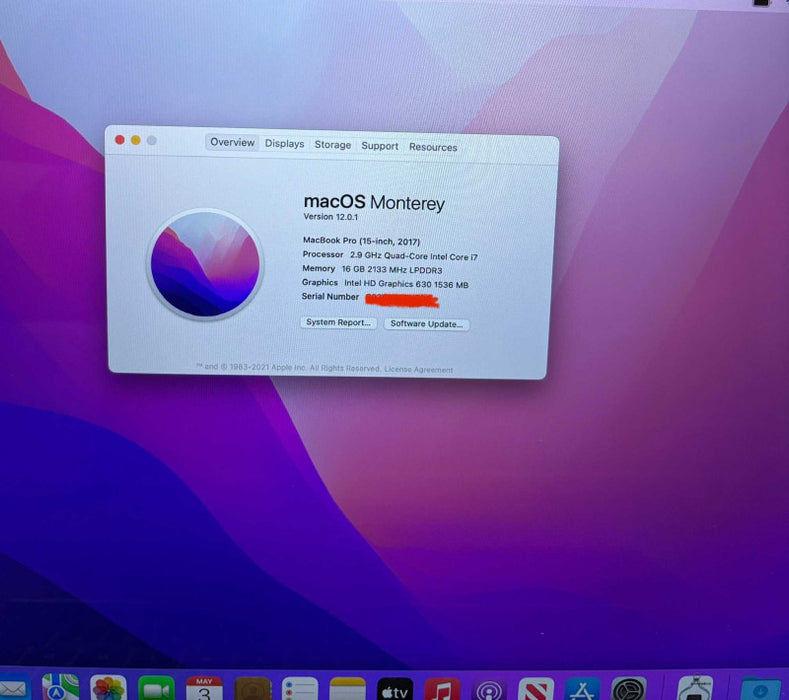
Task: Open the News app in the Dock
Action: click(x=536, y=689)
